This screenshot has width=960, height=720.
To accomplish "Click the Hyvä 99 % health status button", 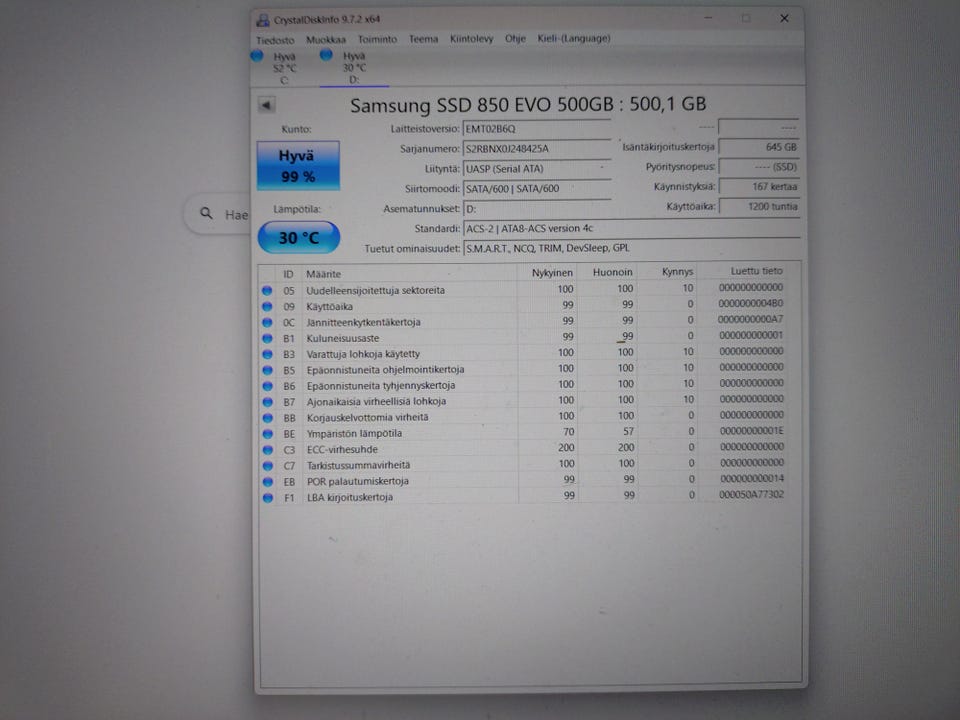I will point(298,166).
